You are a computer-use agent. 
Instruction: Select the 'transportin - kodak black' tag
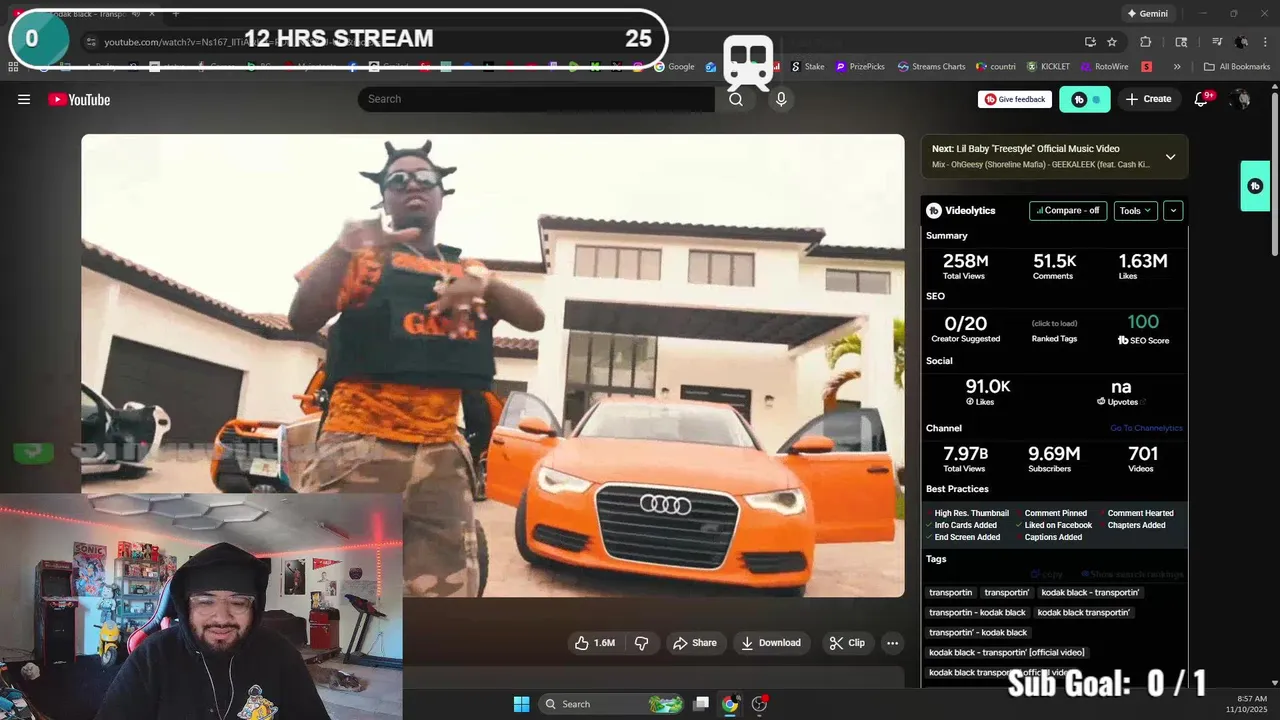tap(977, 612)
